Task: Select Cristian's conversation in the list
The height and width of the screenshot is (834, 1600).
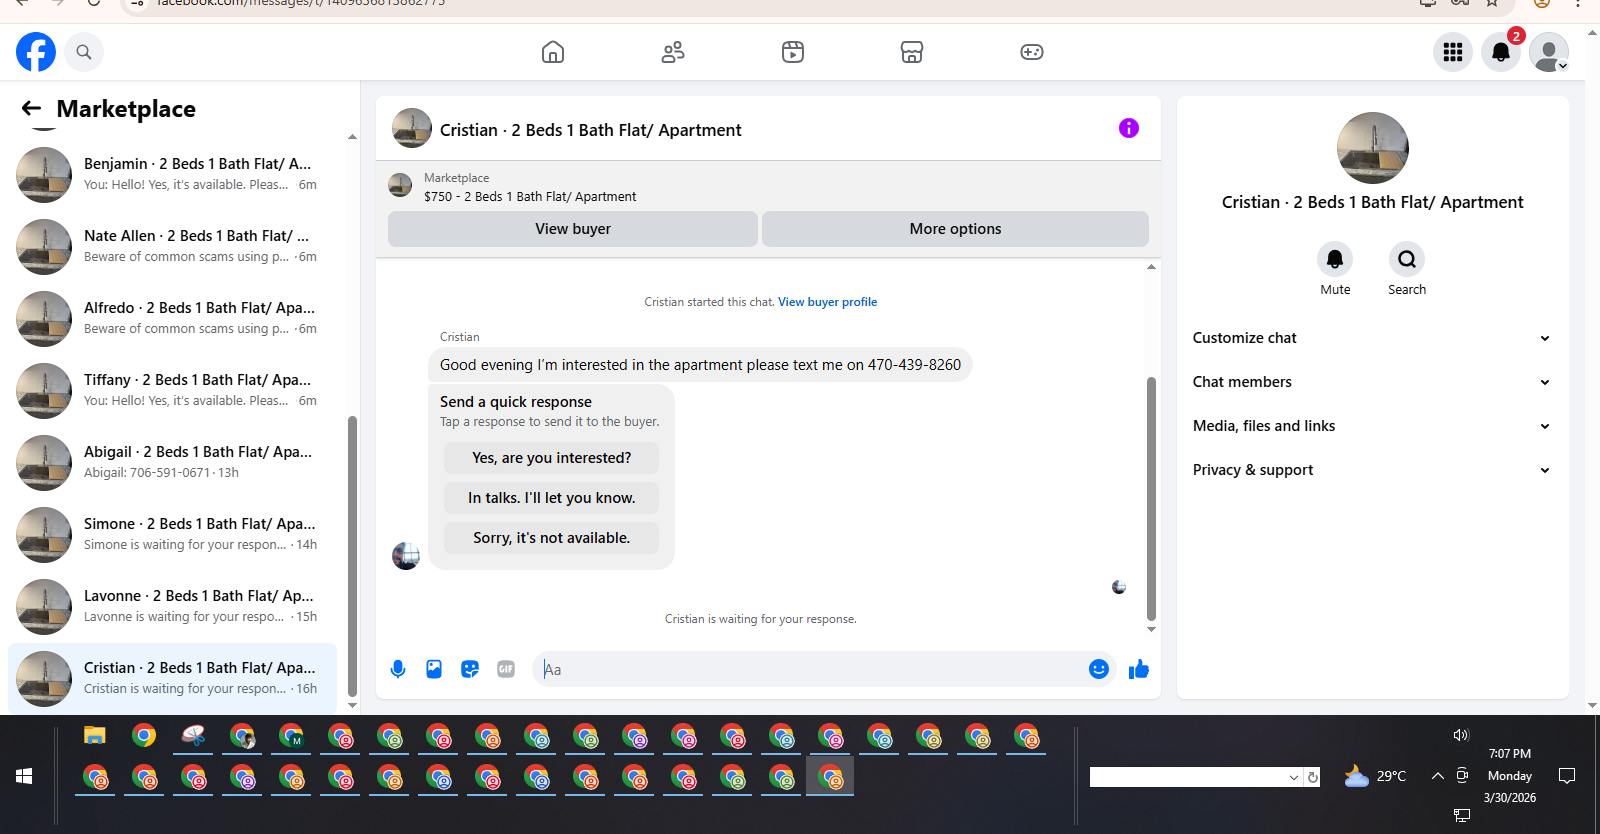Action: click(x=172, y=678)
